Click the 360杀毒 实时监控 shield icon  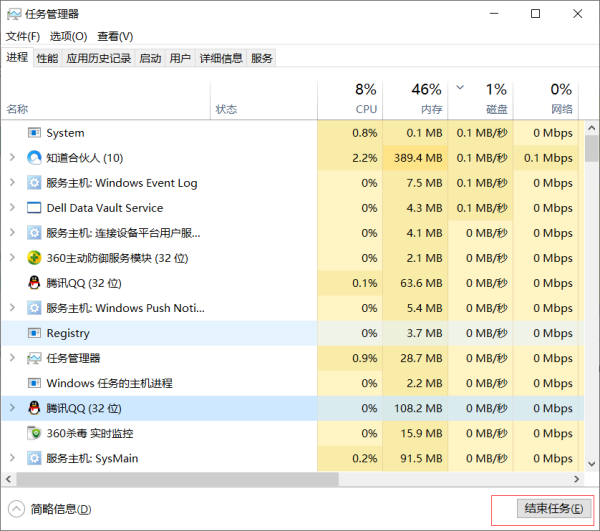[34, 433]
